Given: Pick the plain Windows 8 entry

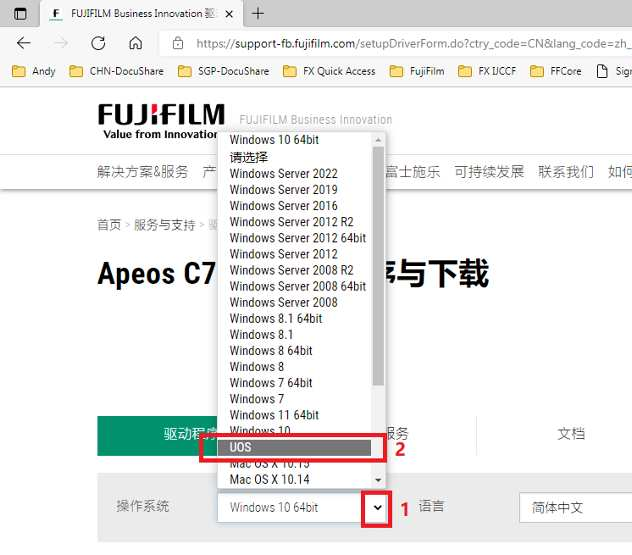Looking at the screenshot, I should [294, 367].
